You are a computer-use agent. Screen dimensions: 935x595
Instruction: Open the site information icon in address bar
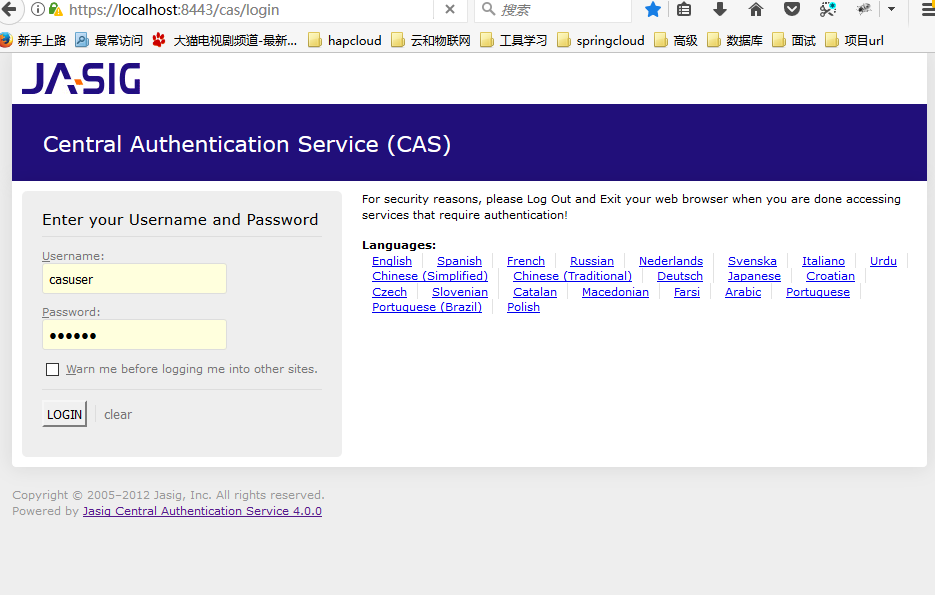pyautogui.click(x=38, y=9)
